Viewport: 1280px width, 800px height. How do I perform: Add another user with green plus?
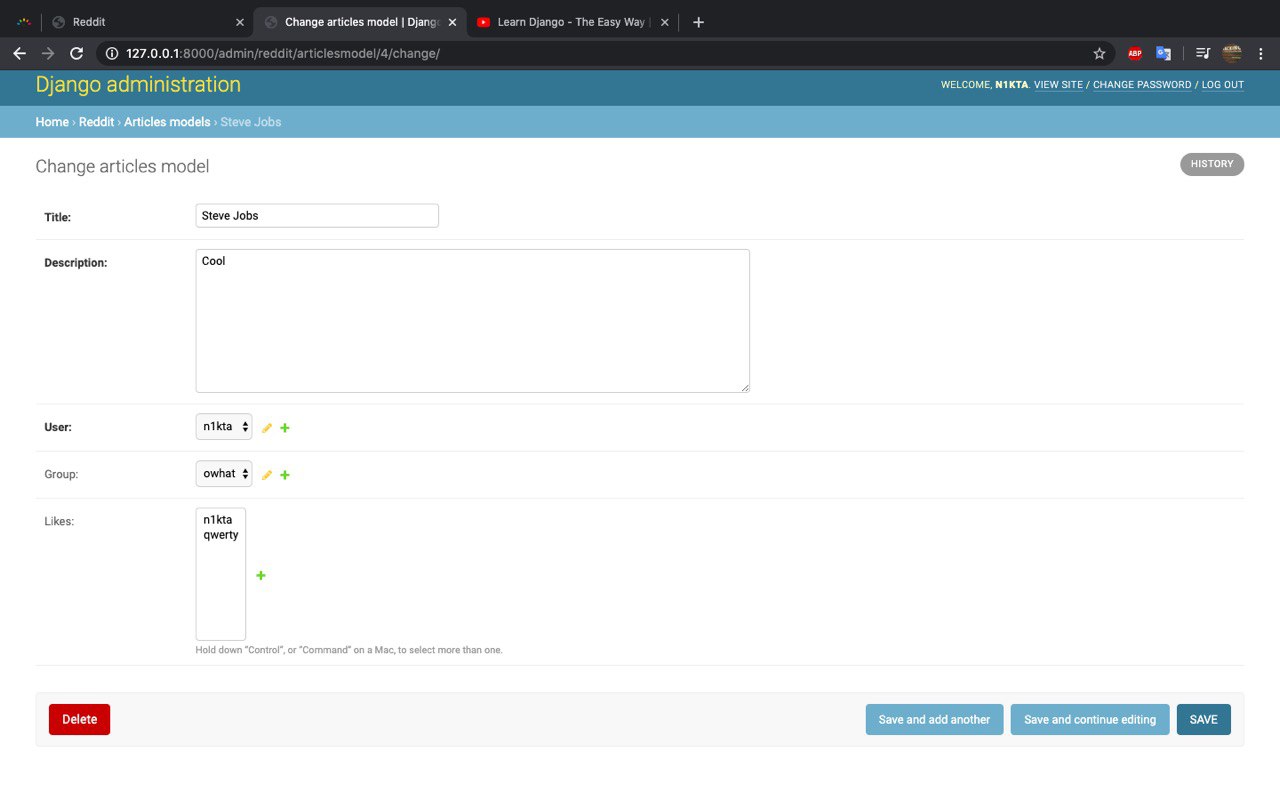285,428
